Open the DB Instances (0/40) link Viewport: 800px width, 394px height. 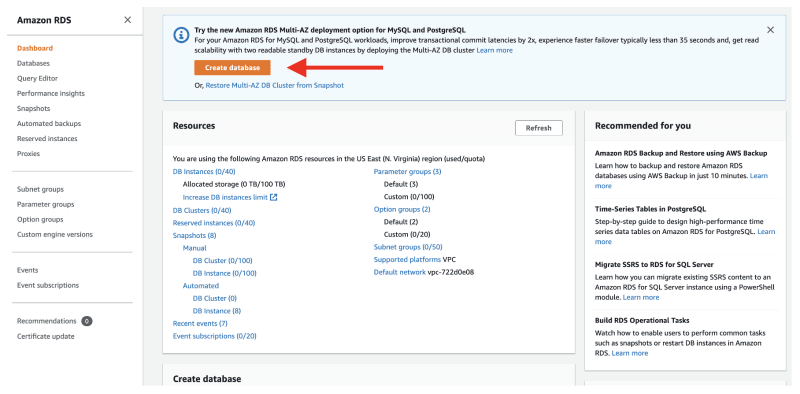tap(204, 171)
